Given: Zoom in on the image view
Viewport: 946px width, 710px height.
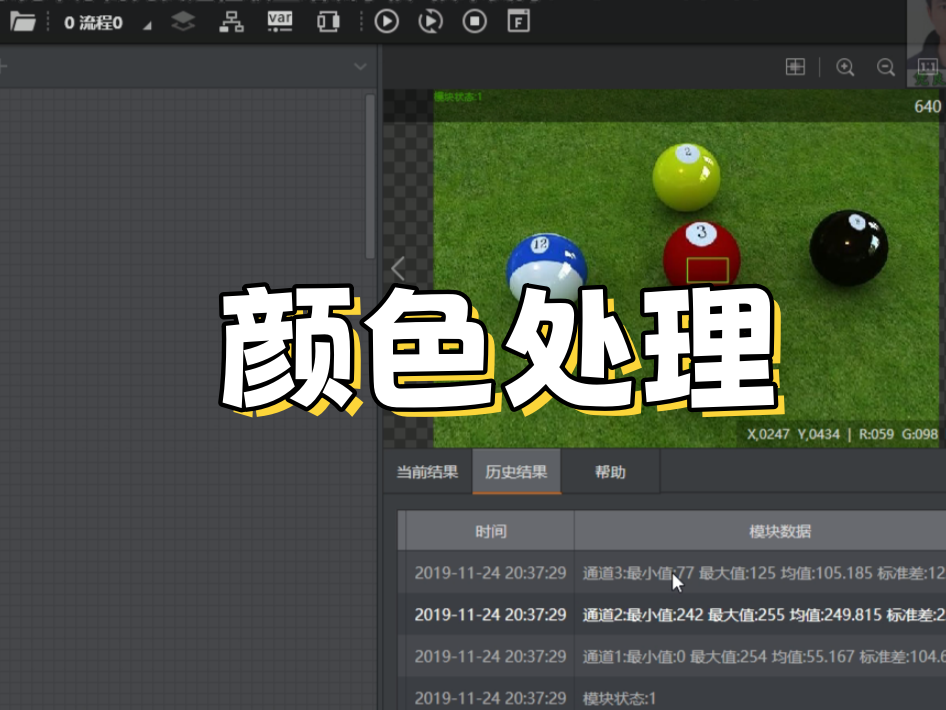Looking at the screenshot, I should [x=845, y=67].
